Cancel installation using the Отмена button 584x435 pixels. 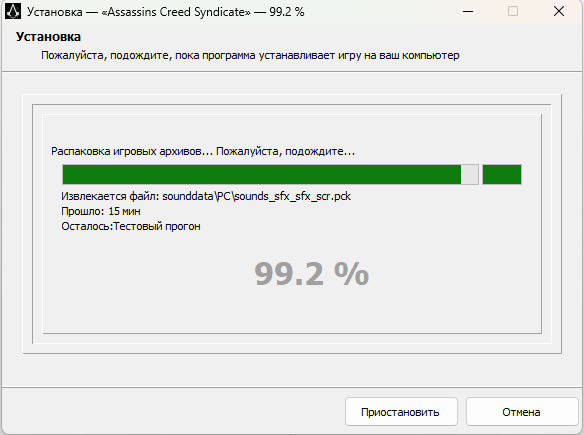point(521,412)
